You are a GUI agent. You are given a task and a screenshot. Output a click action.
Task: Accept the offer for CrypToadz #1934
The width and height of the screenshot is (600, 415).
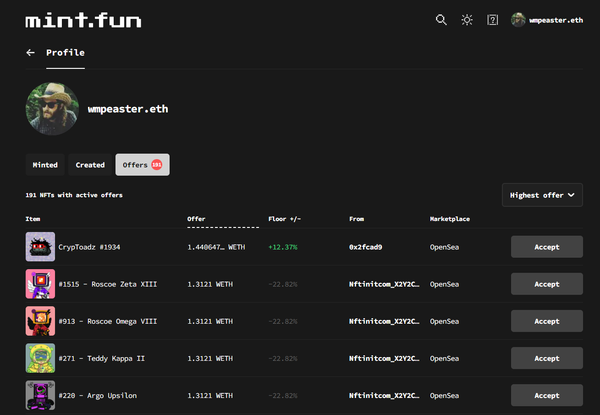point(546,246)
